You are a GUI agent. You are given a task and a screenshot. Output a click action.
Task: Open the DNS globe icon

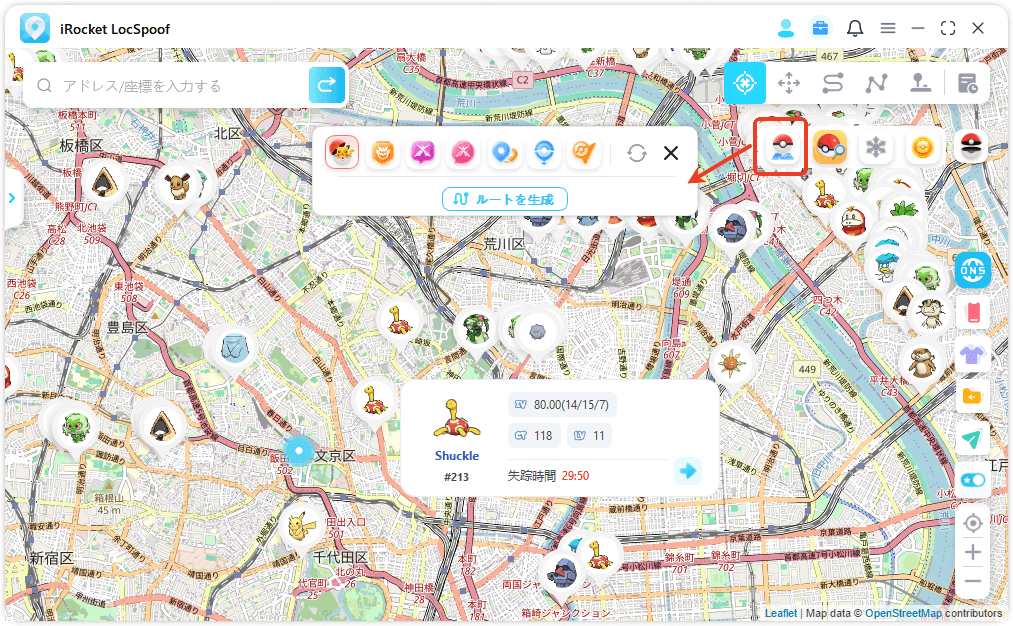972,270
